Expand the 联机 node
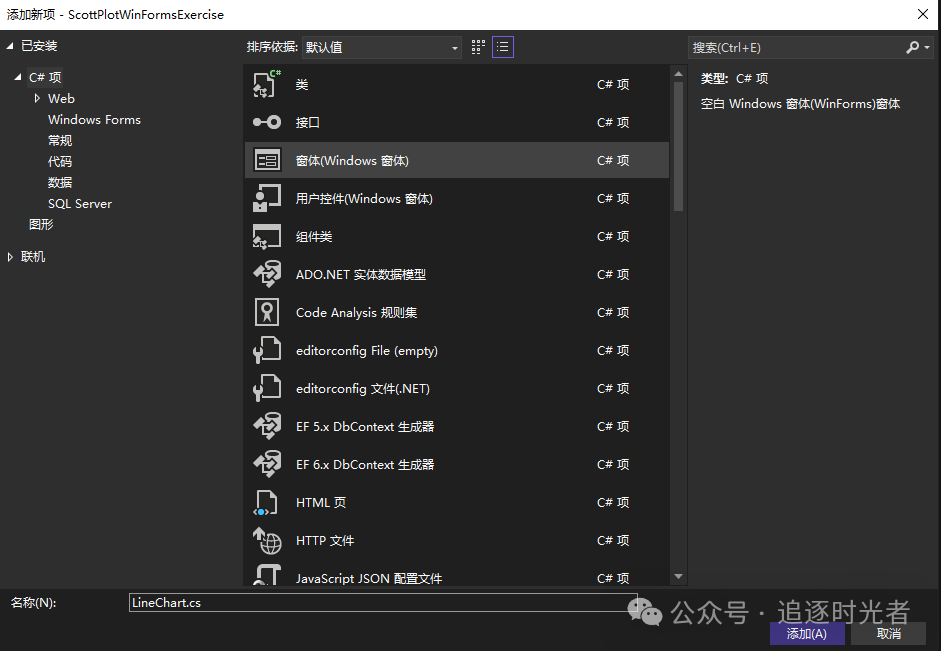 coord(10,257)
